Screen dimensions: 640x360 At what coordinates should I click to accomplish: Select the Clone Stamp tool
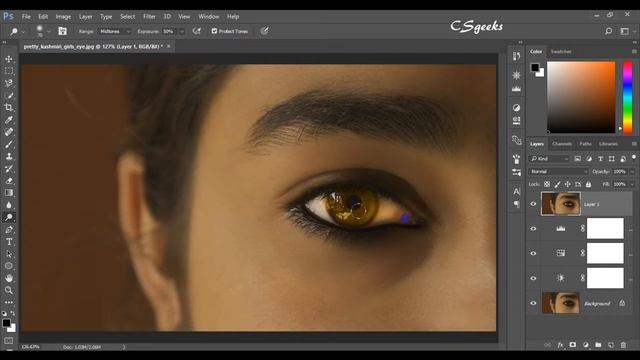coord(9,156)
